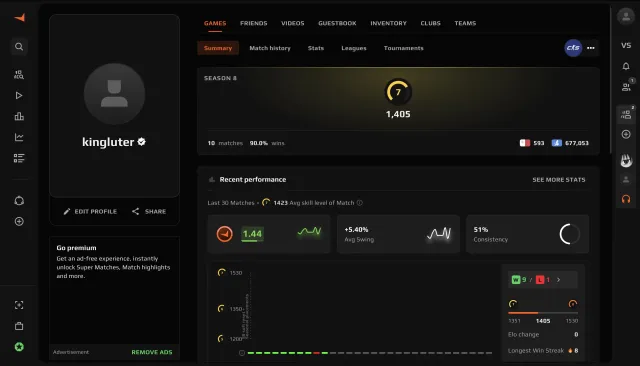640x366 pixels.
Task: Open the line chart stats sidebar icon
Action: coord(19,137)
